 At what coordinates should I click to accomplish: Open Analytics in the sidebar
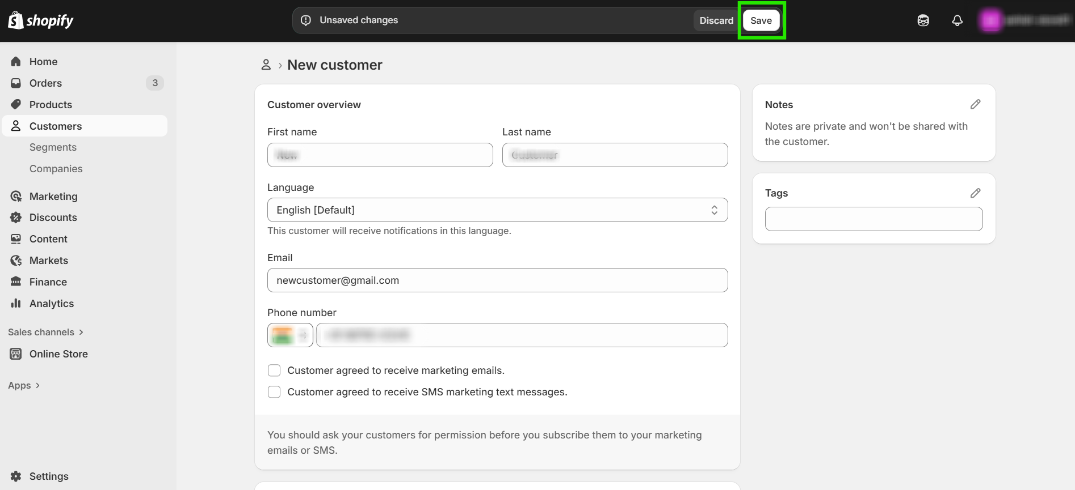(x=51, y=303)
